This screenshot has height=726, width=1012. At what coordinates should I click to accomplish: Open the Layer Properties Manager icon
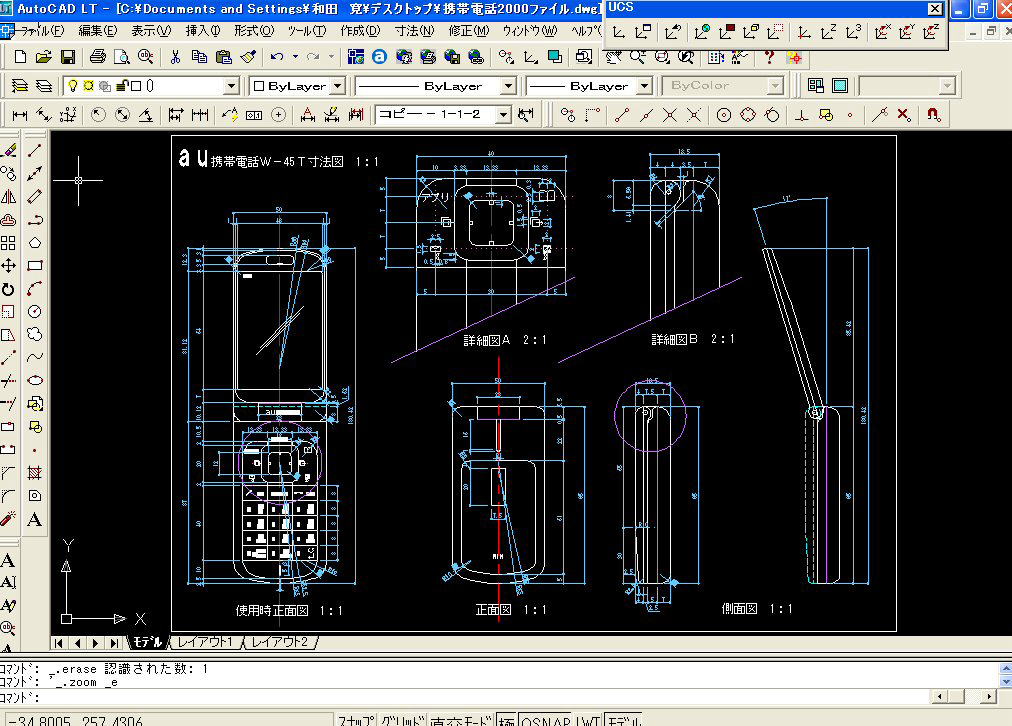tap(20, 86)
